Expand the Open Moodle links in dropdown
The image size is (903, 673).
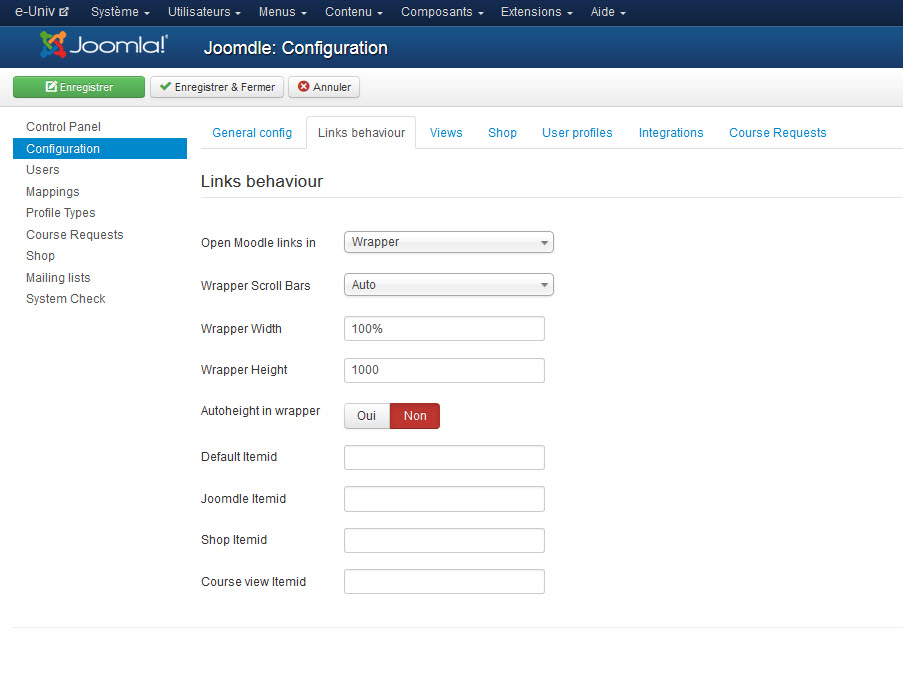pyautogui.click(x=448, y=242)
